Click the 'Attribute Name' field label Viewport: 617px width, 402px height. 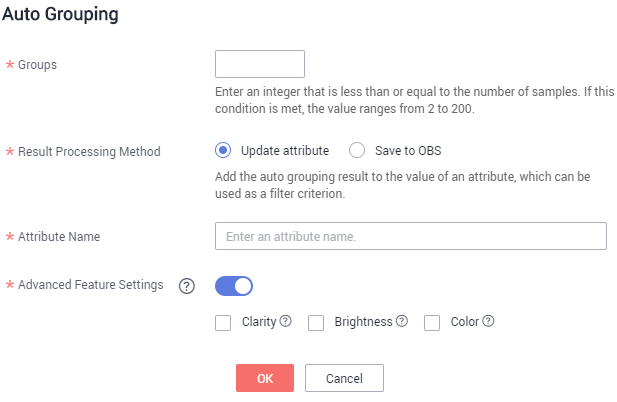point(59,236)
